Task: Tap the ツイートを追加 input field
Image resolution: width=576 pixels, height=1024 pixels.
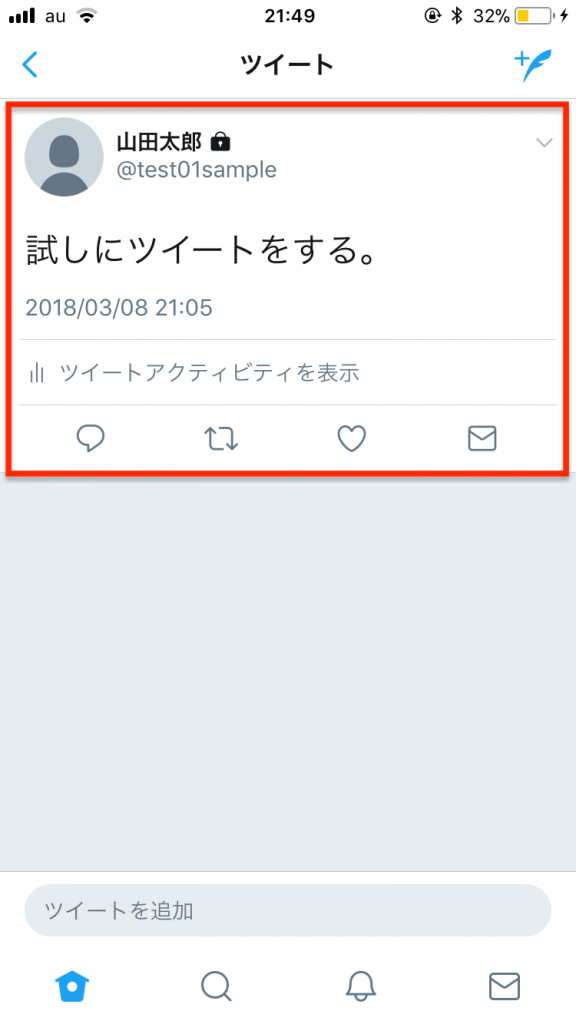Action: 288,910
